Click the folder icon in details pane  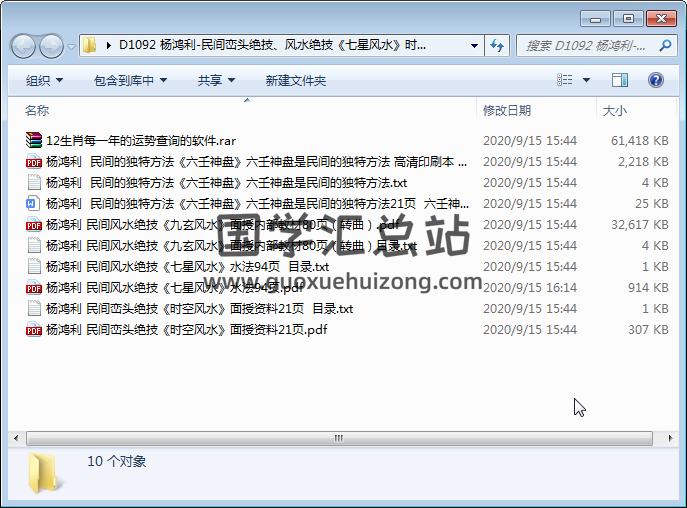pos(44,473)
